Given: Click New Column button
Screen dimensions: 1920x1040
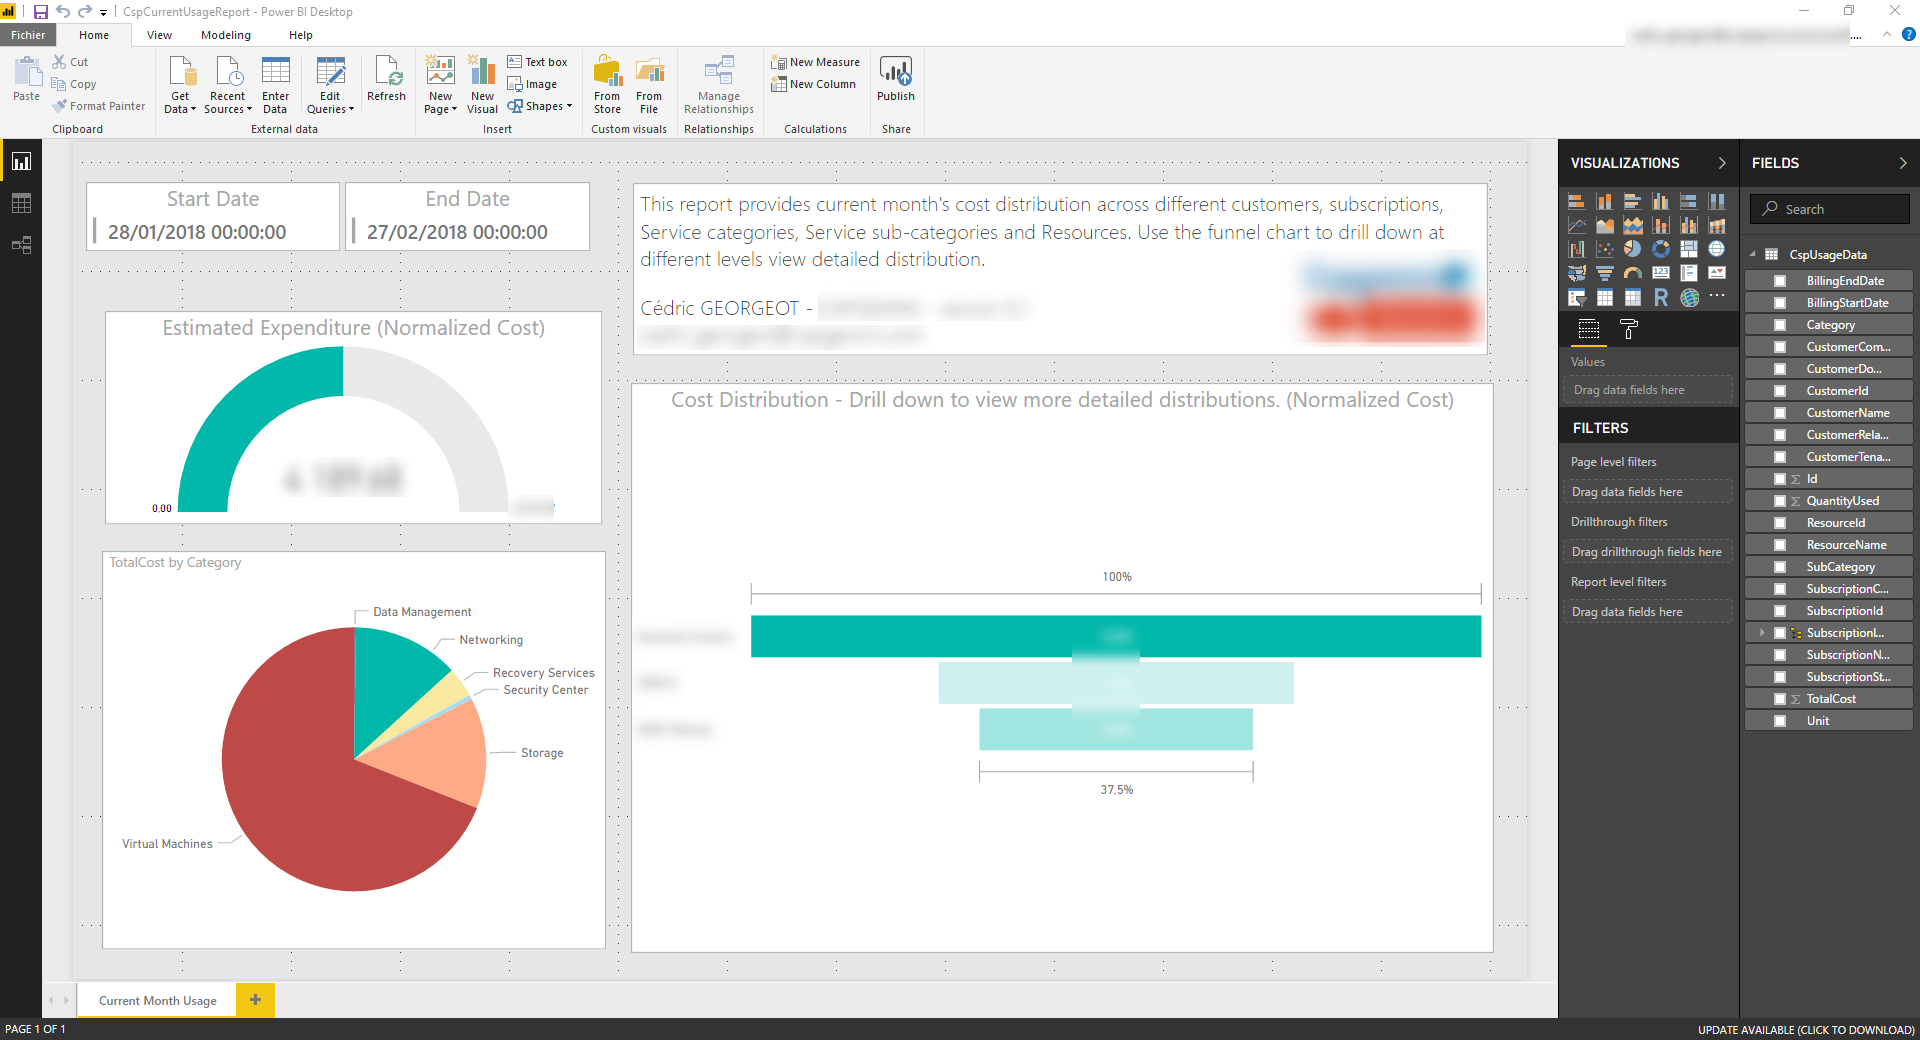Looking at the screenshot, I should 813,84.
